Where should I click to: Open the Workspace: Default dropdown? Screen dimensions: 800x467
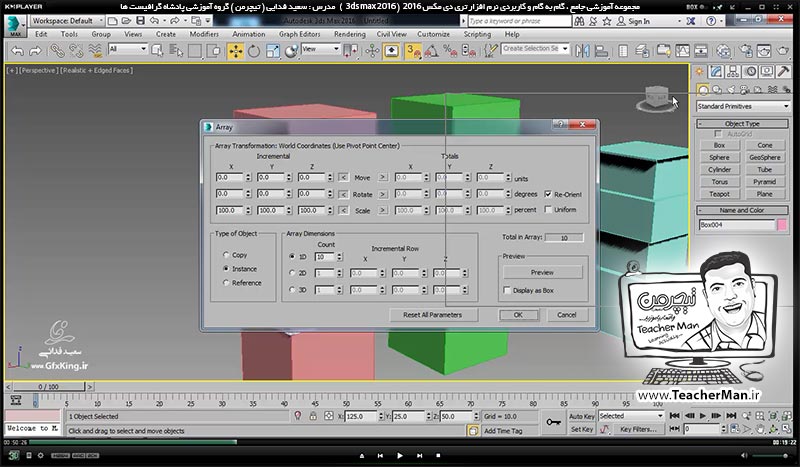tap(67, 21)
